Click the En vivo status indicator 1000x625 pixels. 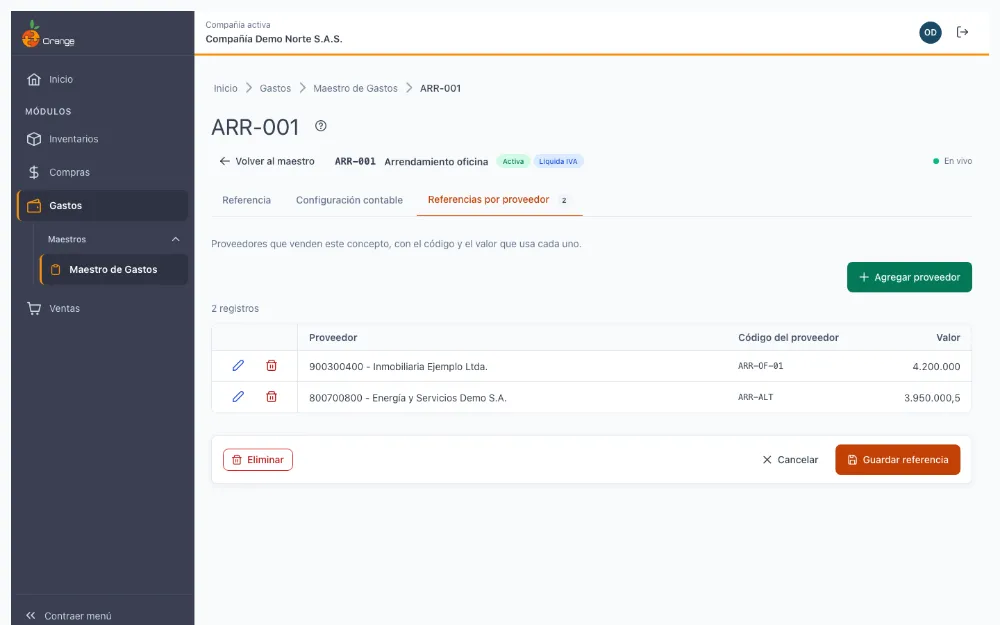(x=953, y=161)
